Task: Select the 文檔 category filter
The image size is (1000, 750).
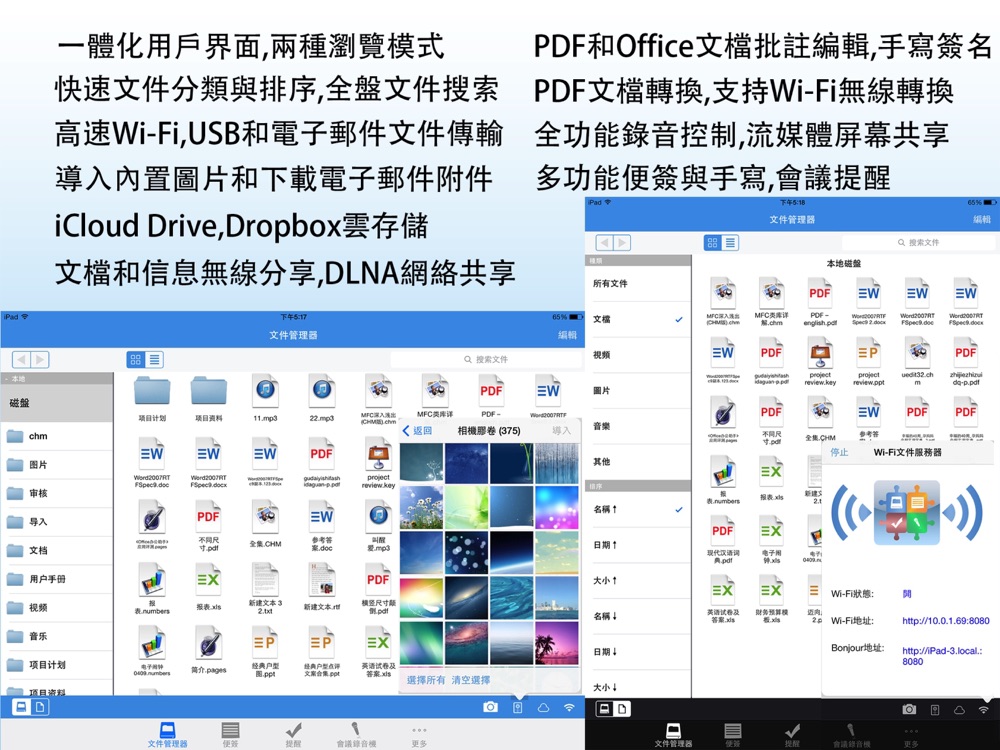Action: (638, 319)
